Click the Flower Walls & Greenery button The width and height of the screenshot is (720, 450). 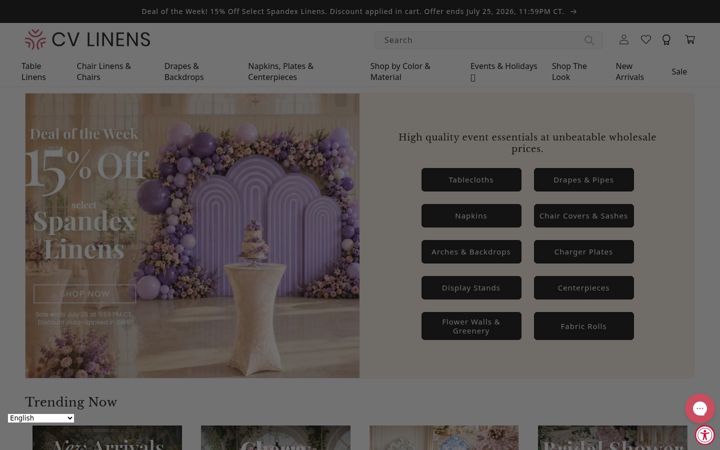click(471, 326)
